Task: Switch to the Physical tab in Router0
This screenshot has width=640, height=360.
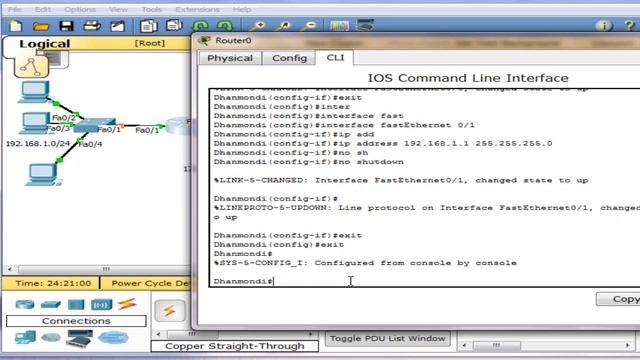Action: (230, 58)
